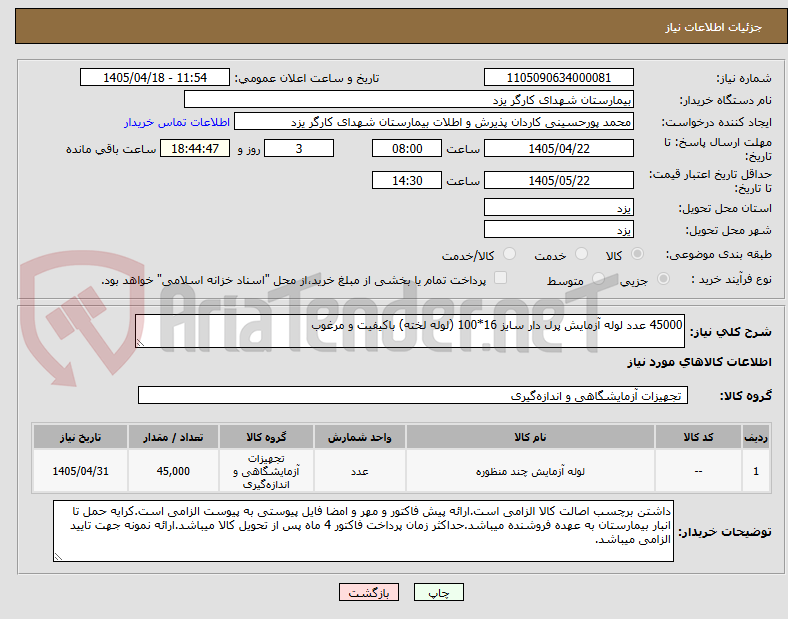Viewport: 788px width, 619px height.
Task: Click the quantity cell 45,000
Action: click(x=173, y=471)
